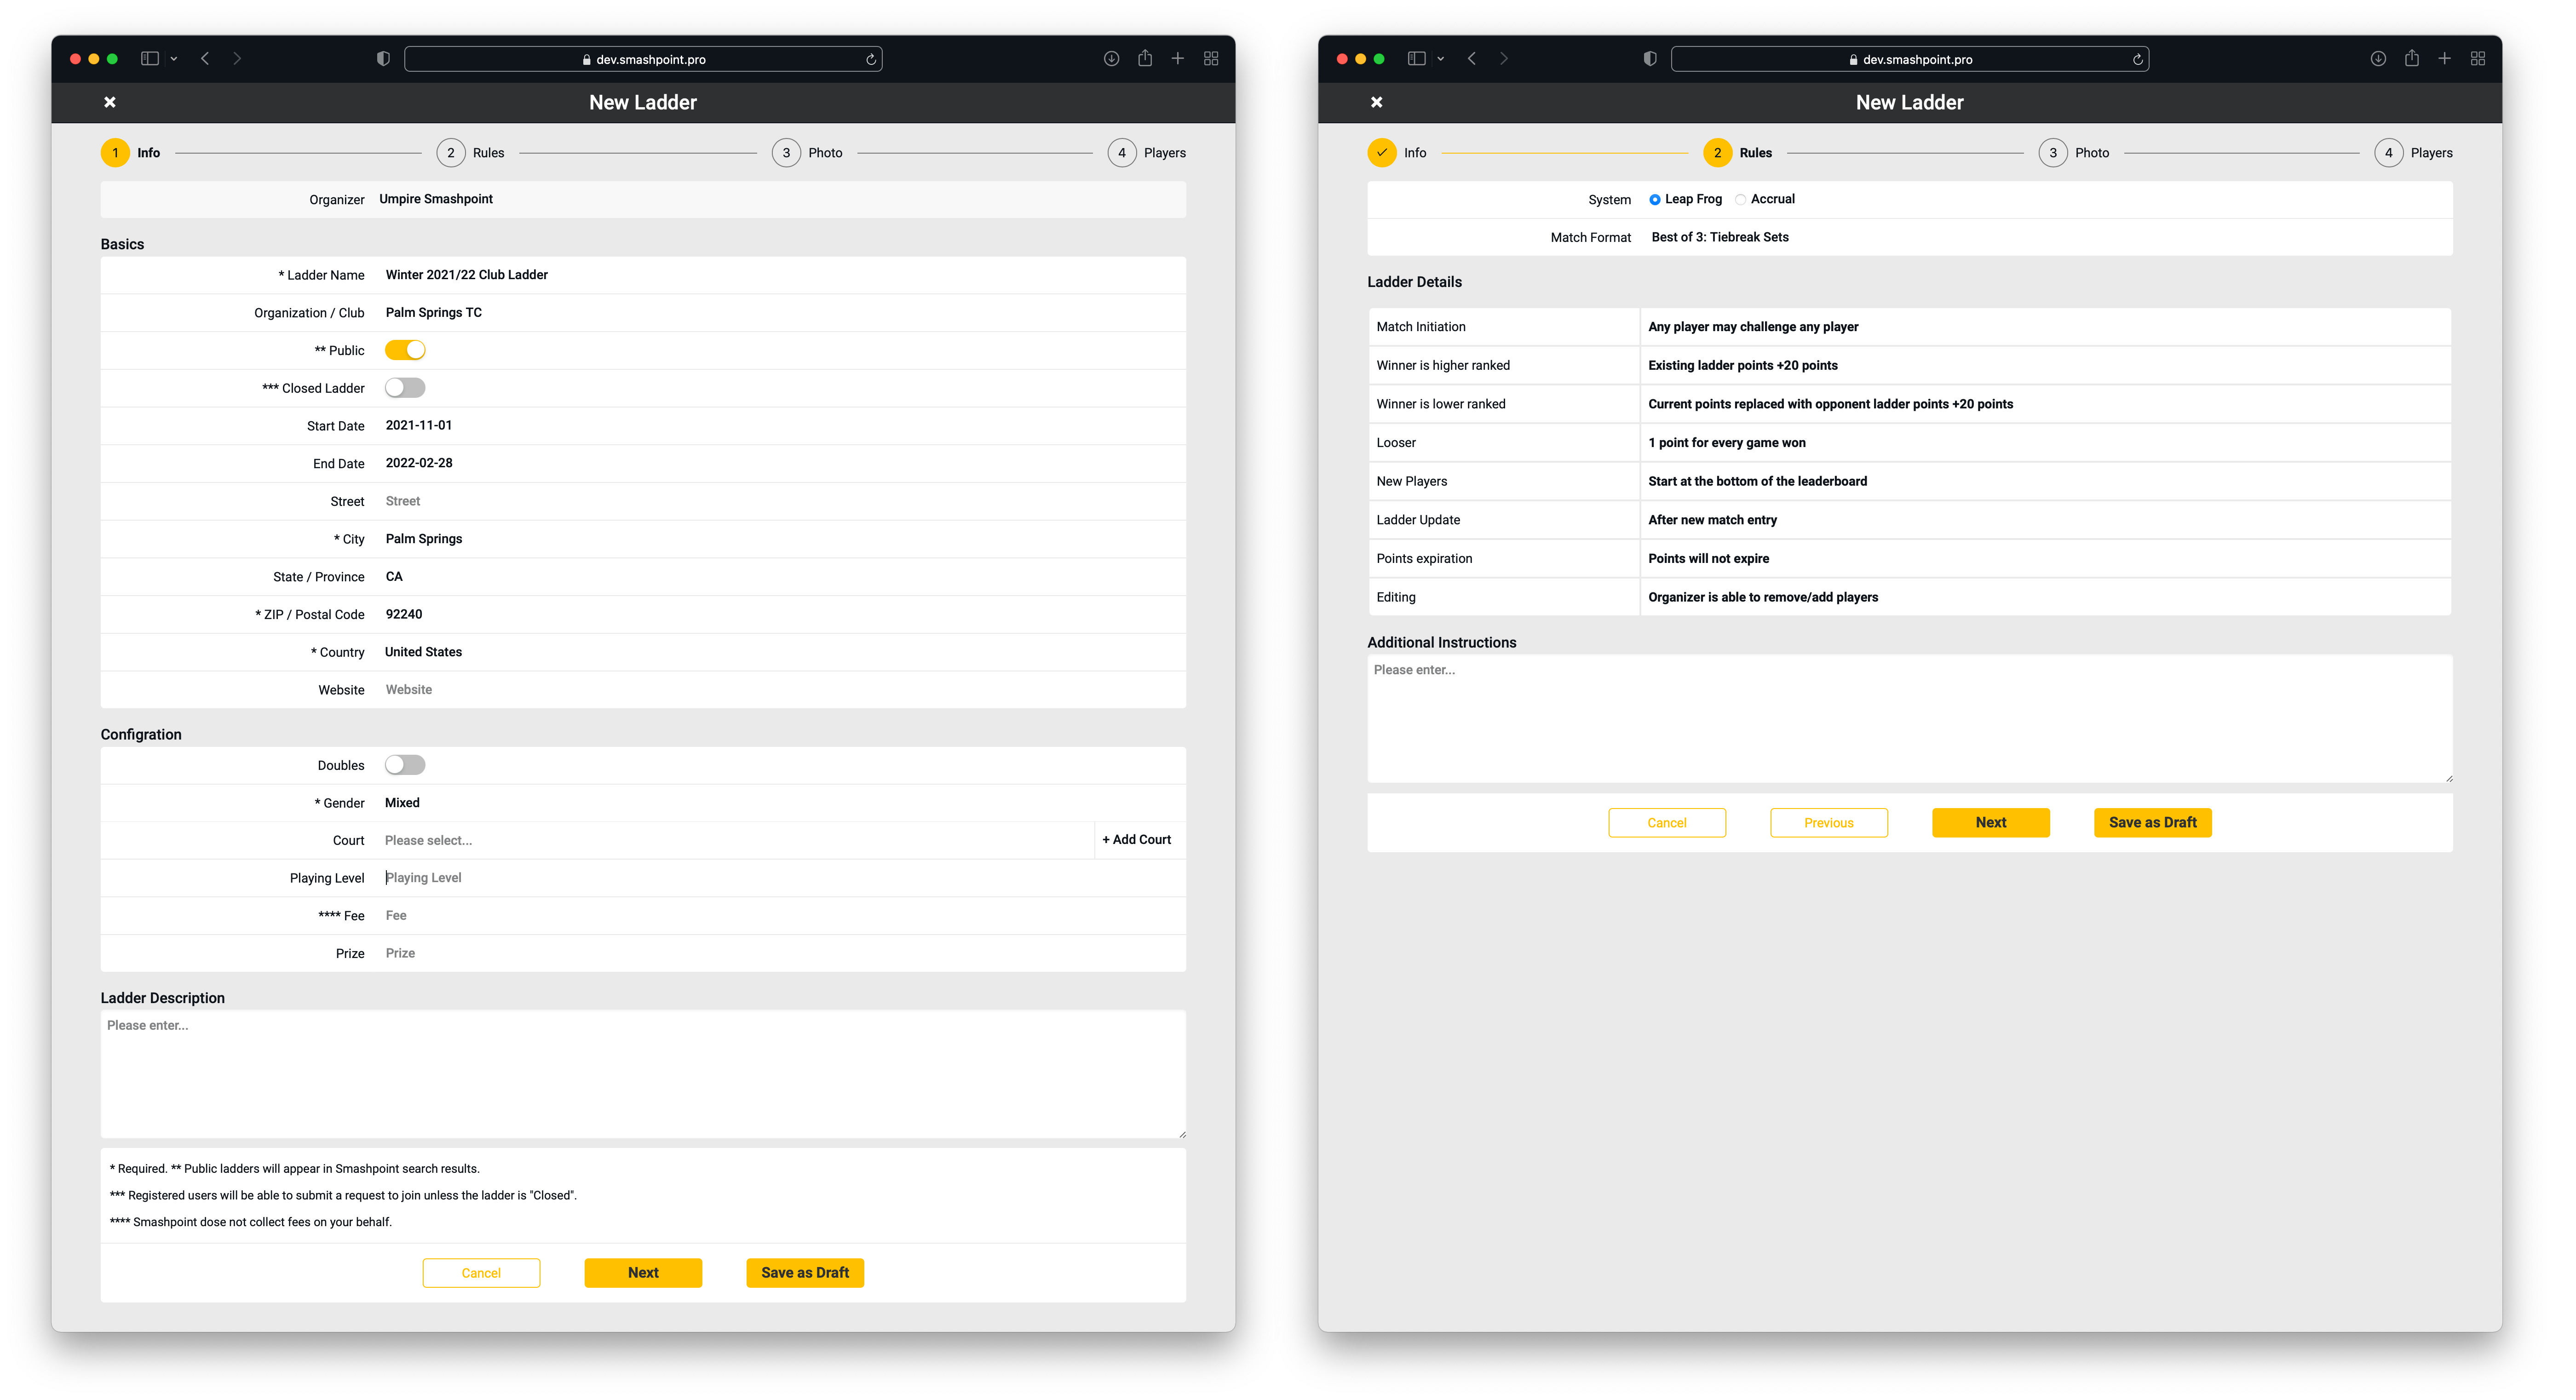
Task: Go to completed Info step in right window
Action: 1397,153
